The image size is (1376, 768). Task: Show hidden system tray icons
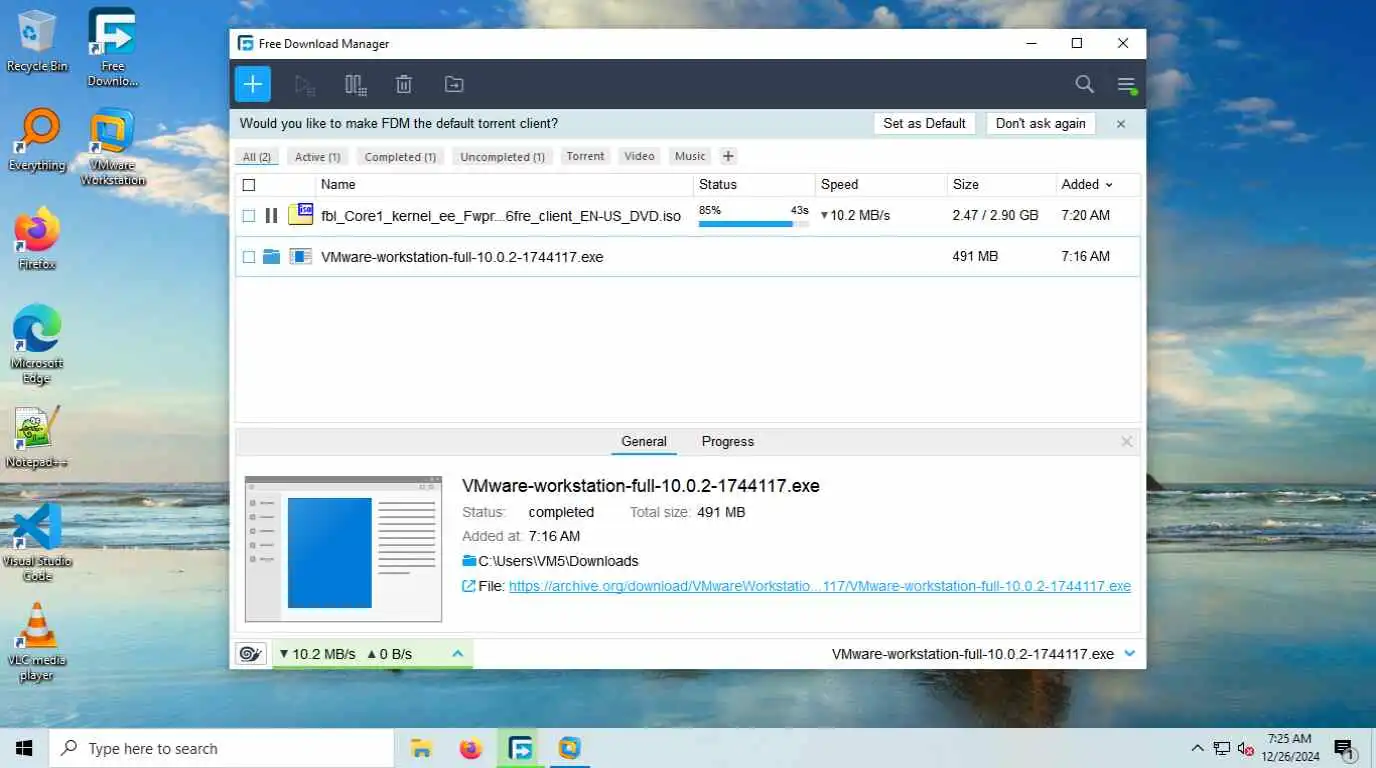tap(1197, 748)
